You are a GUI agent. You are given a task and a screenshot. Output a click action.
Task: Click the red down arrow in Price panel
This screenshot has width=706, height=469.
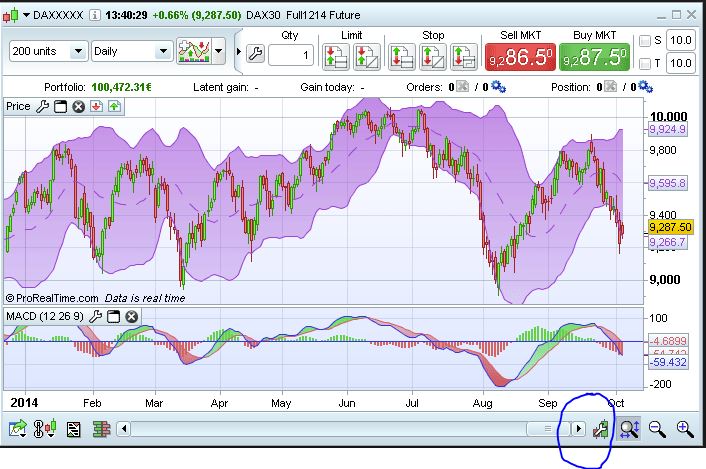tap(96, 106)
